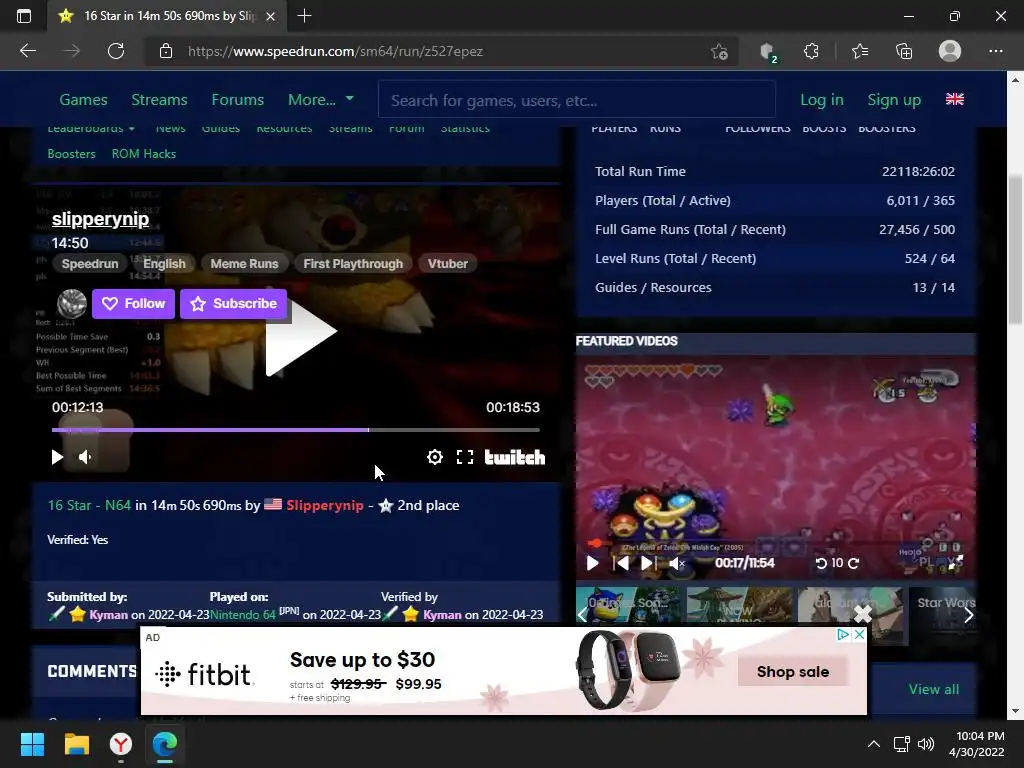1024x768 pixels.
Task: Click the small play button in the Twitch player controls
Action: (x=57, y=457)
